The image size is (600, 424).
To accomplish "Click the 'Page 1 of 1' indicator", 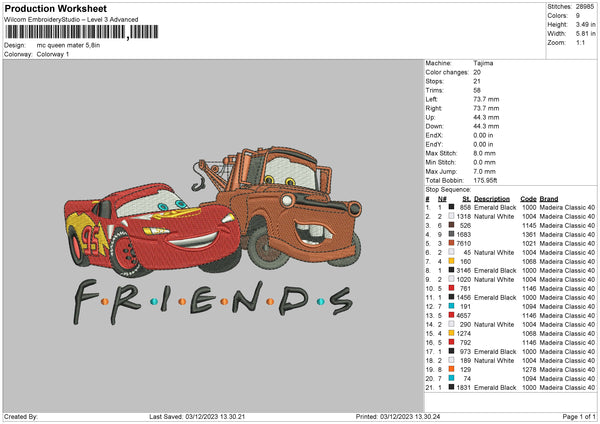I will (579, 416).
